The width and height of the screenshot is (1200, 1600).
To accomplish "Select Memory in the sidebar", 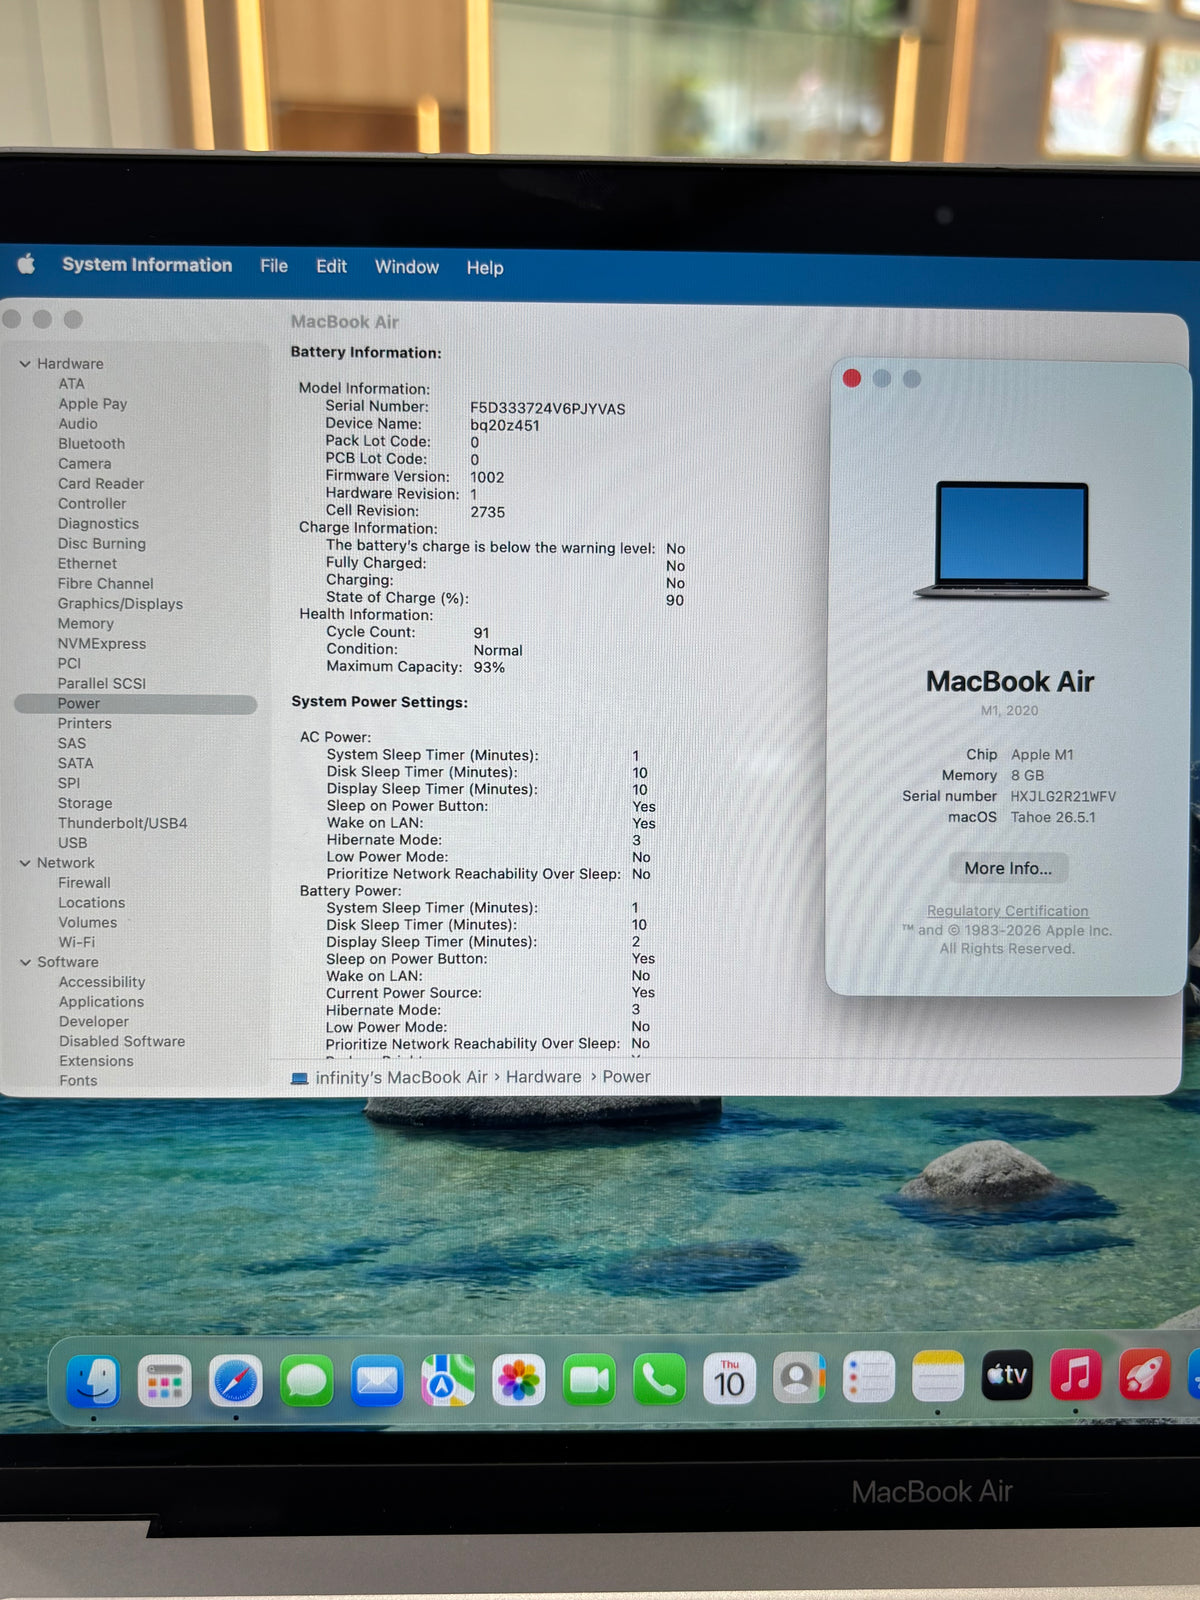I will pos(85,624).
